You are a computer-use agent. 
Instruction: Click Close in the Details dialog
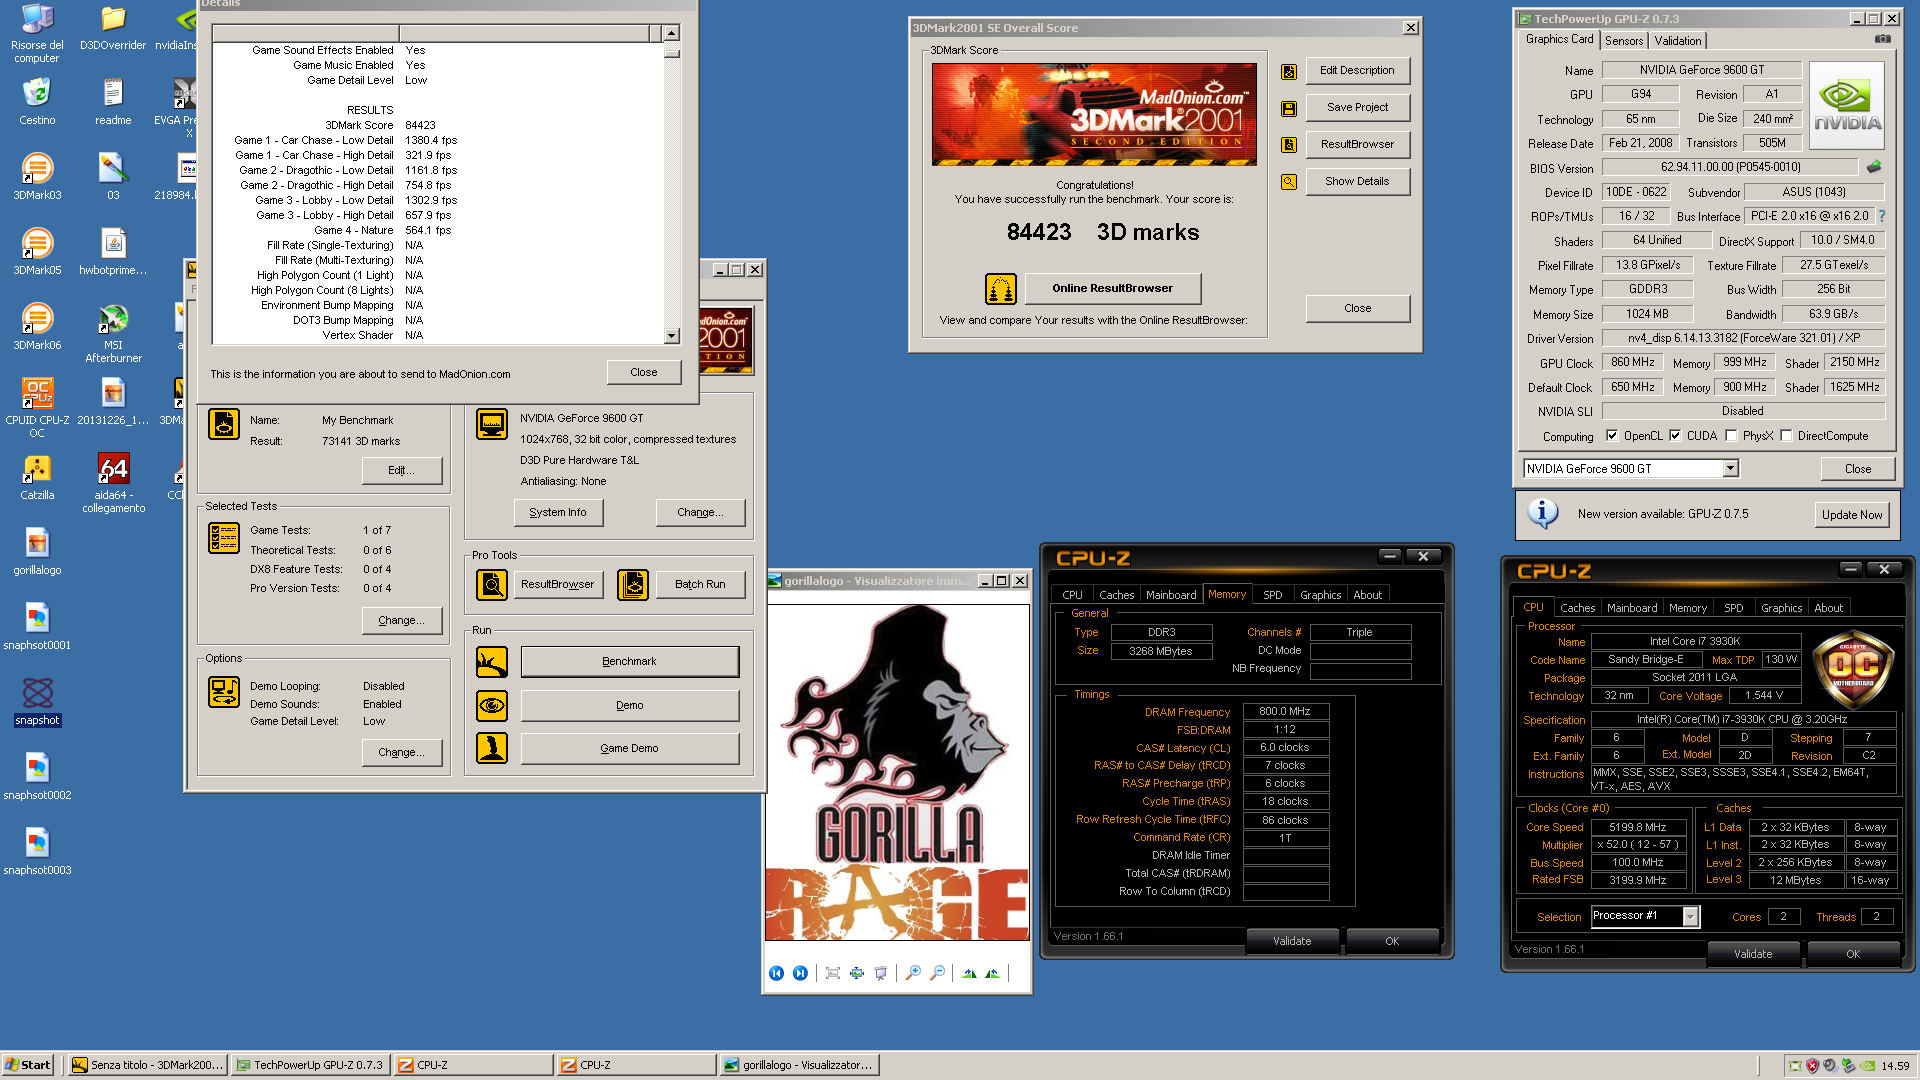644,373
